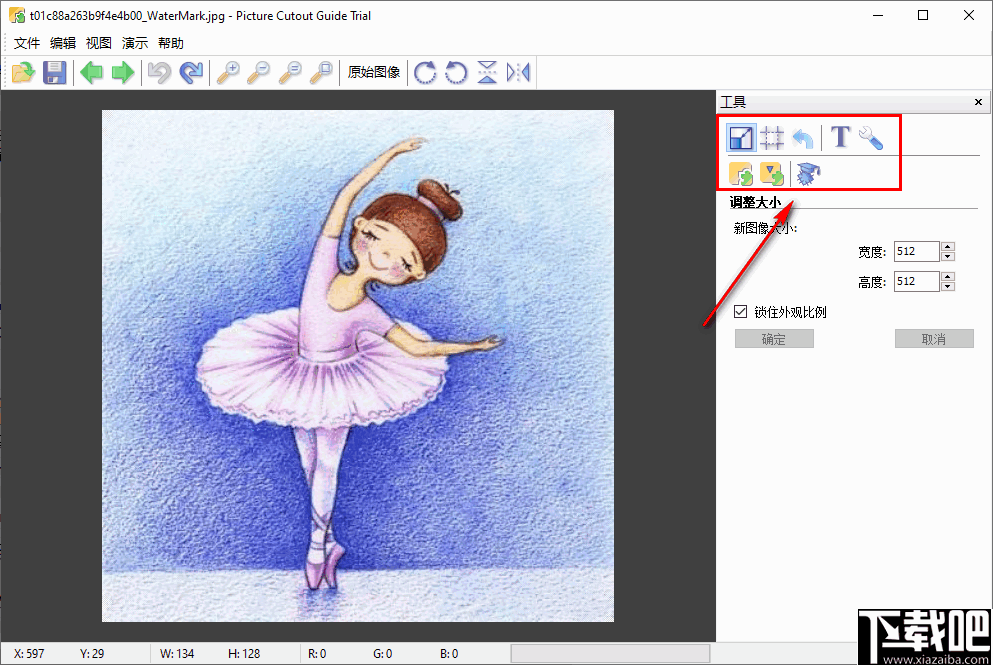Click the 确定 confirm button
This screenshot has height=665, width=993.
coord(774,339)
